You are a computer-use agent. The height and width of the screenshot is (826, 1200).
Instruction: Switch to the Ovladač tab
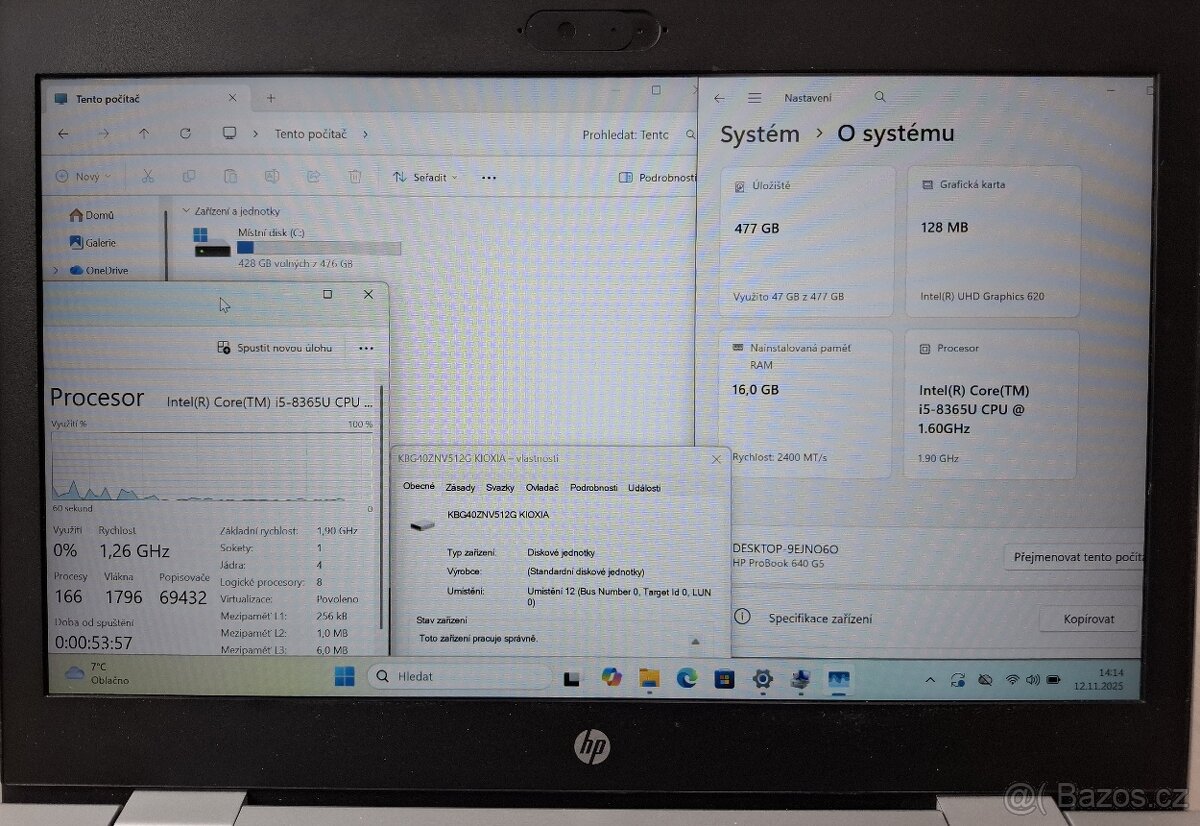tap(543, 488)
